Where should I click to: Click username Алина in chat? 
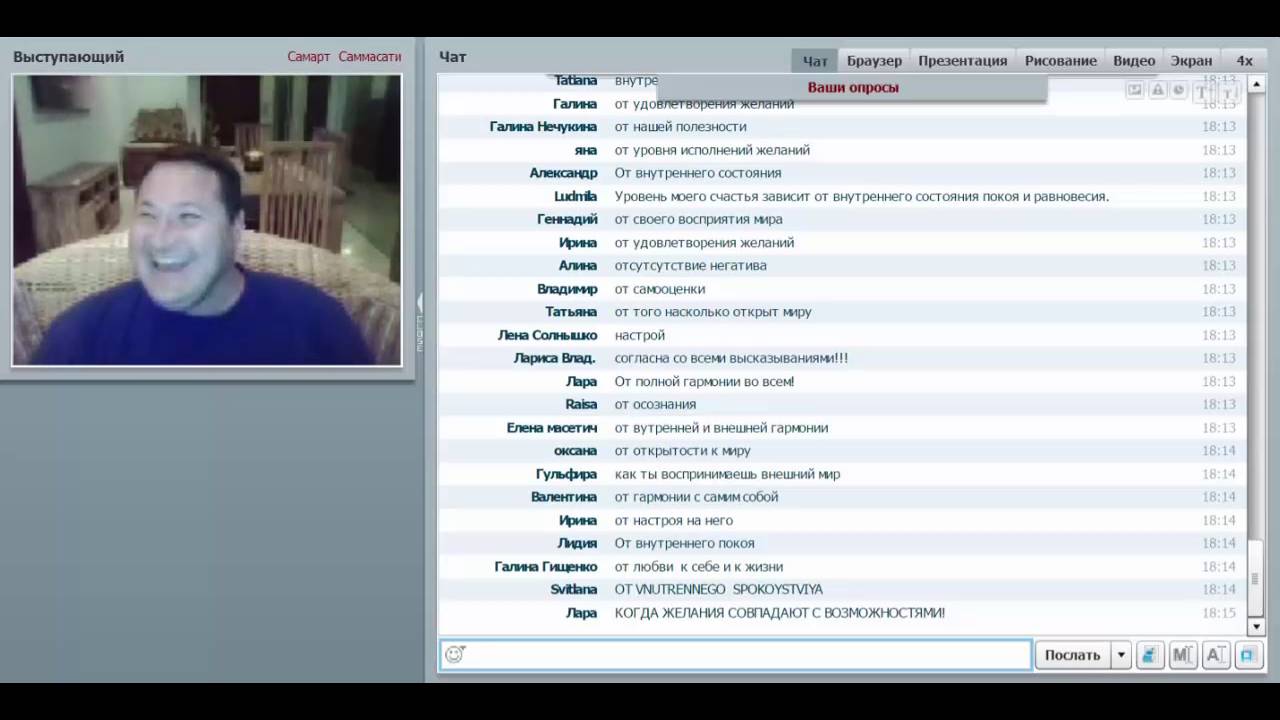click(x=578, y=265)
